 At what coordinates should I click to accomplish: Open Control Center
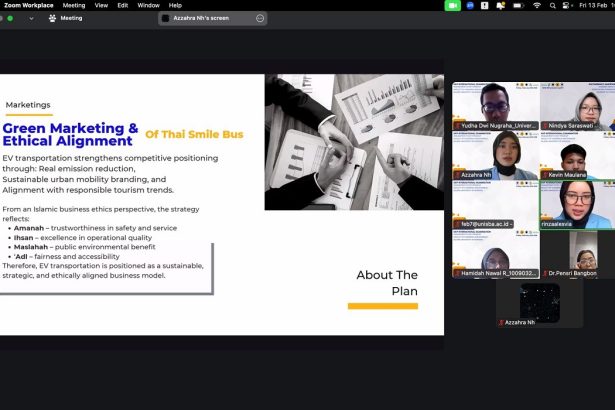[x=567, y=5]
